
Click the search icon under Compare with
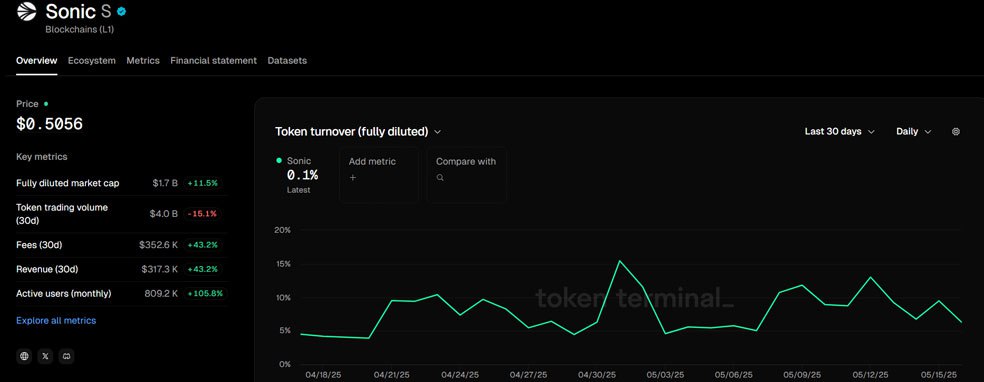(x=440, y=178)
